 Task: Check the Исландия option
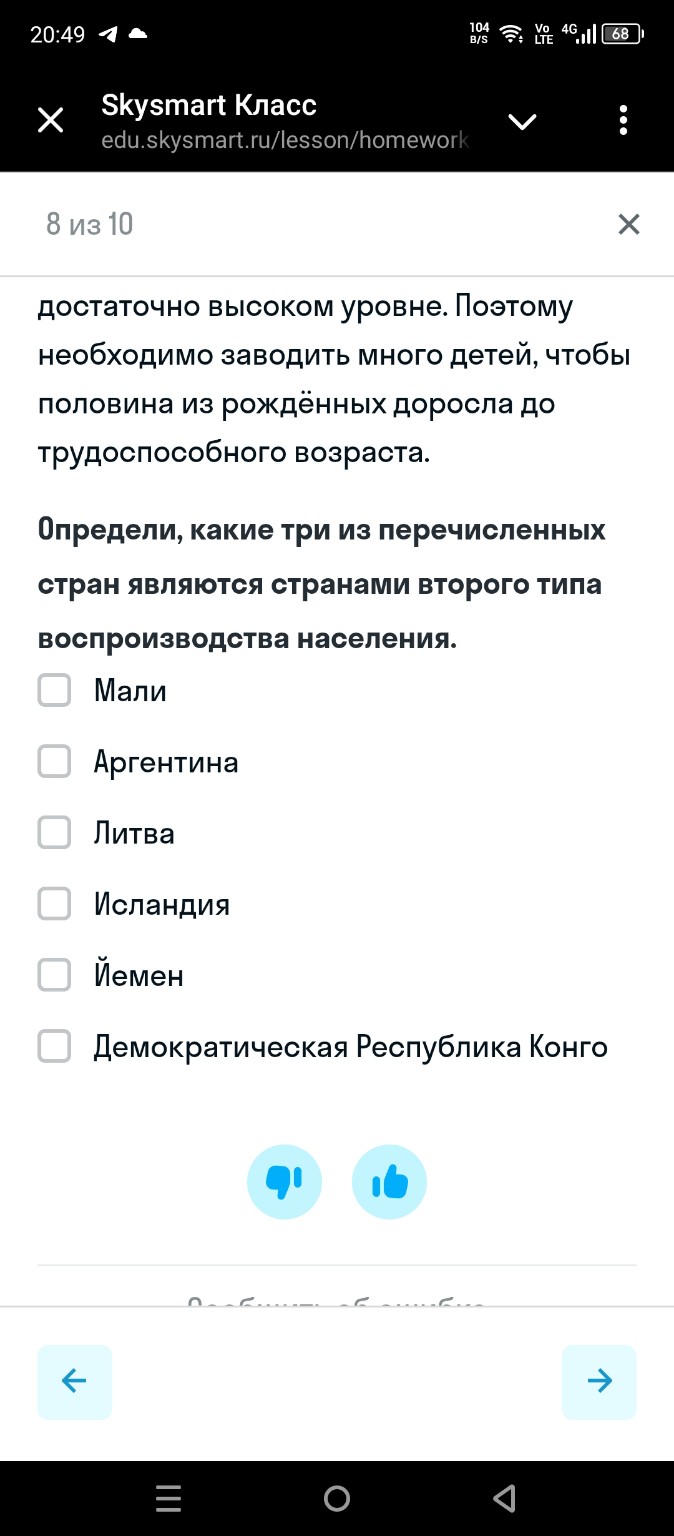tap(53, 903)
